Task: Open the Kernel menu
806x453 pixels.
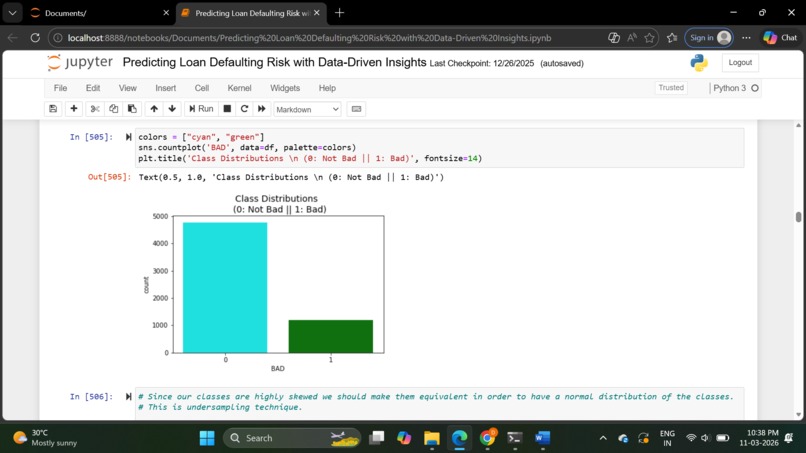Action: [240, 88]
